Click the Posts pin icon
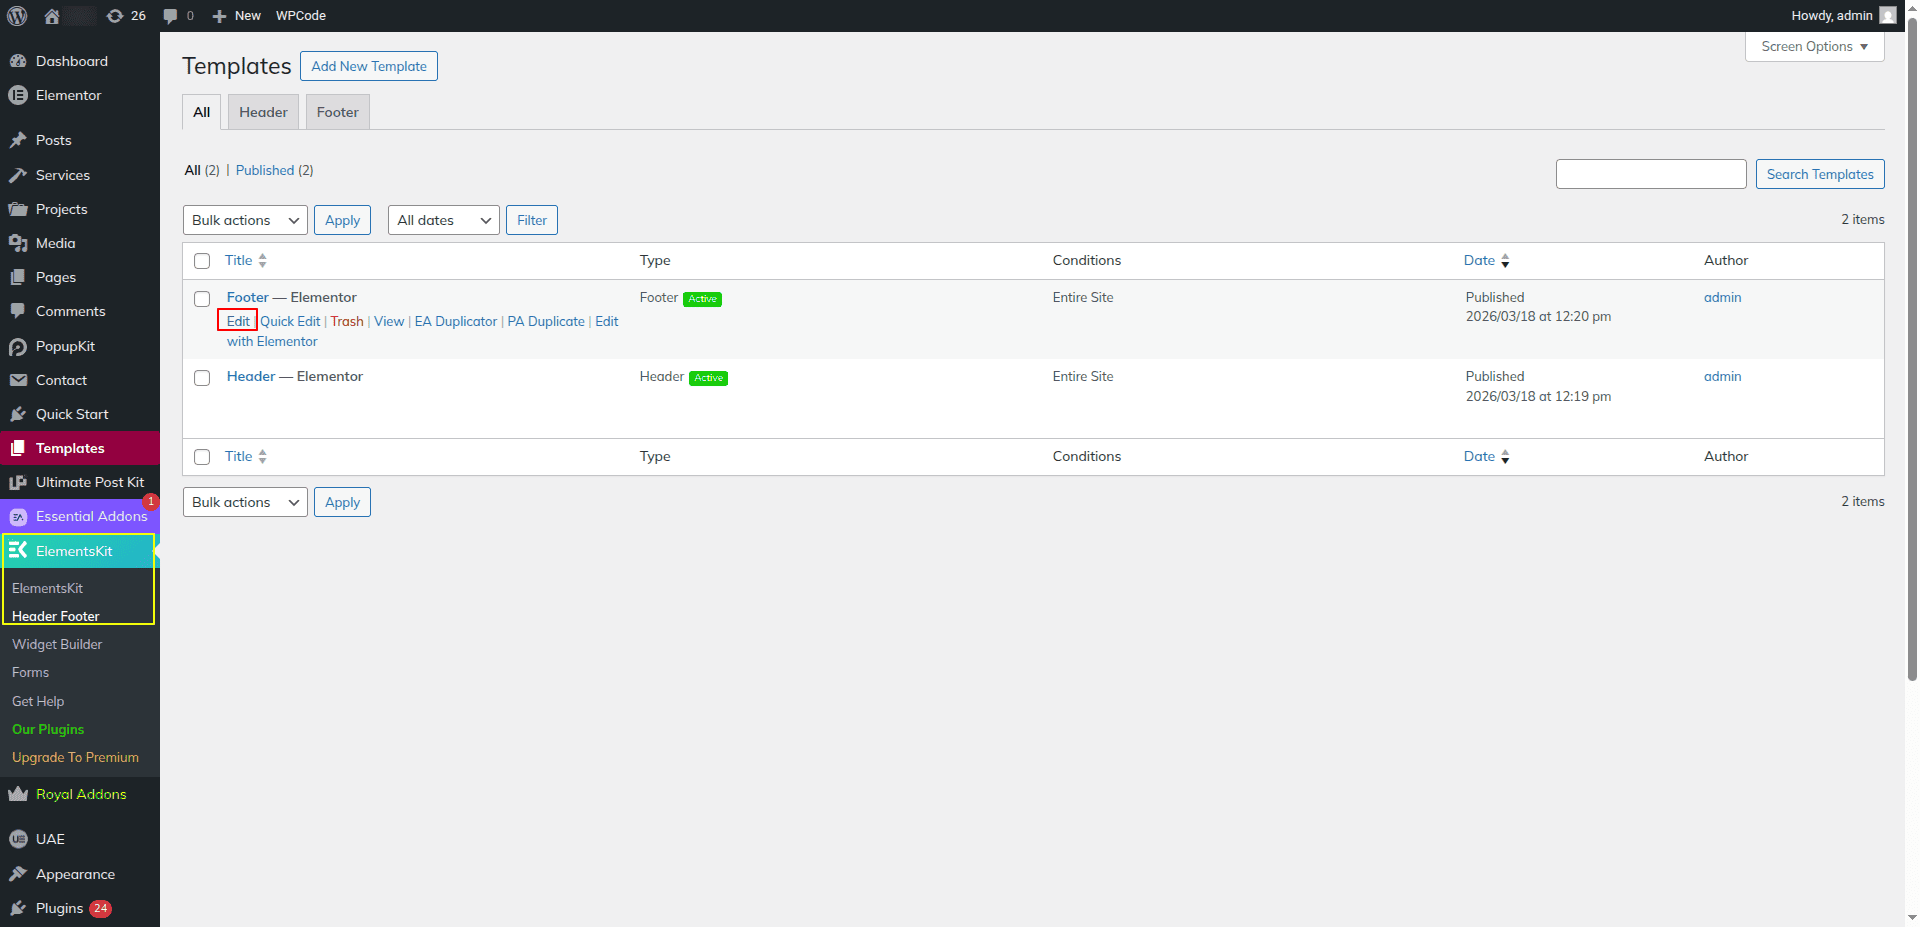Screen dimensions: 1920x927 point(18,140)
